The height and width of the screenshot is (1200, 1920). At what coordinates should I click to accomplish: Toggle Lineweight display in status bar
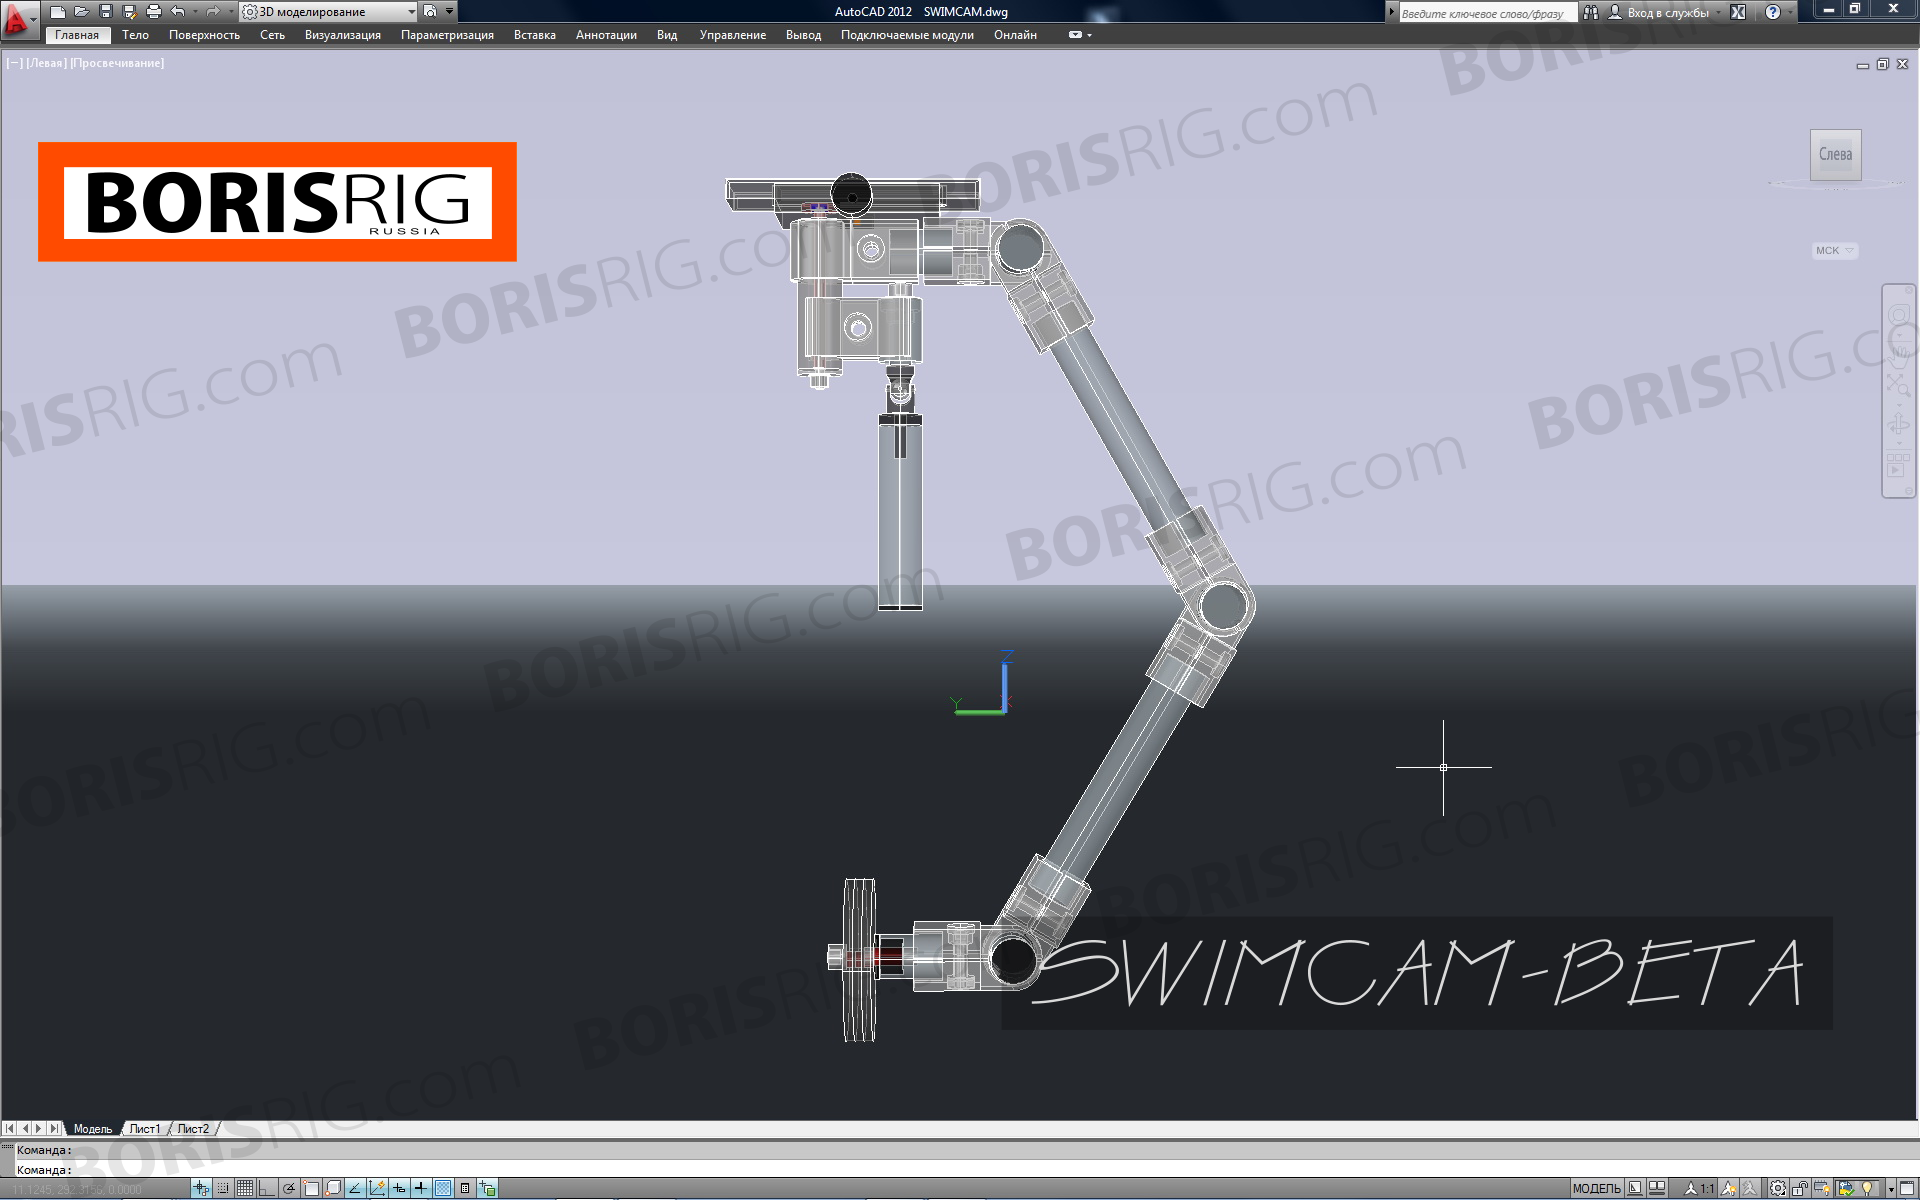tap(421, 1189)
